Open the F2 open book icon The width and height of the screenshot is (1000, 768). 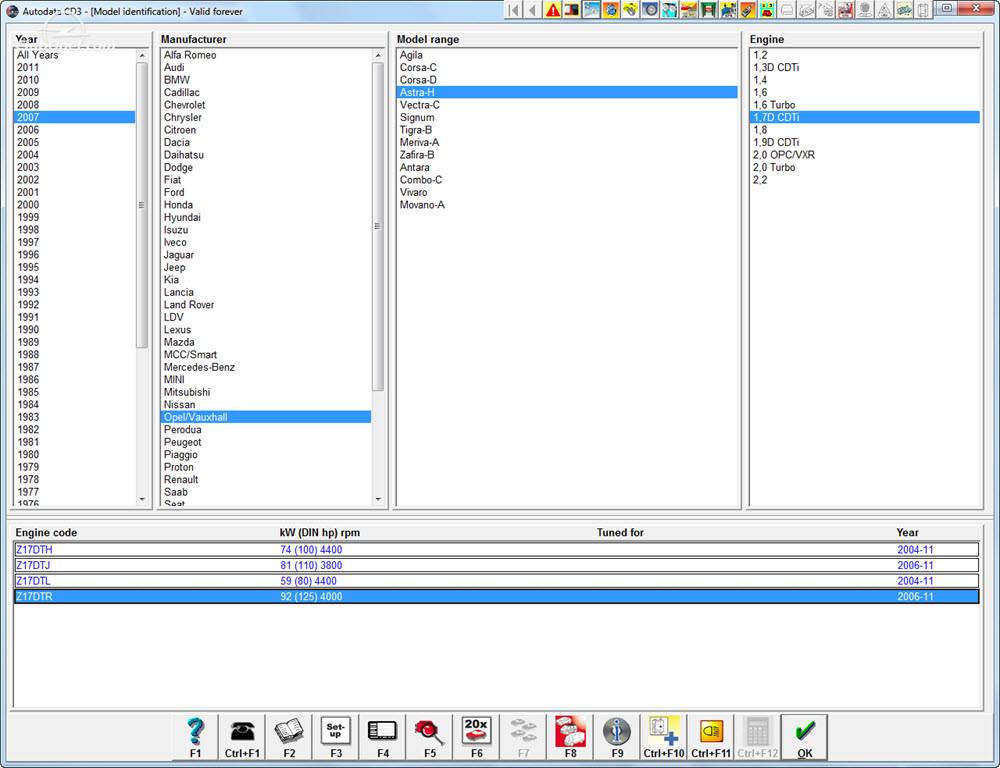pos(289,737)
